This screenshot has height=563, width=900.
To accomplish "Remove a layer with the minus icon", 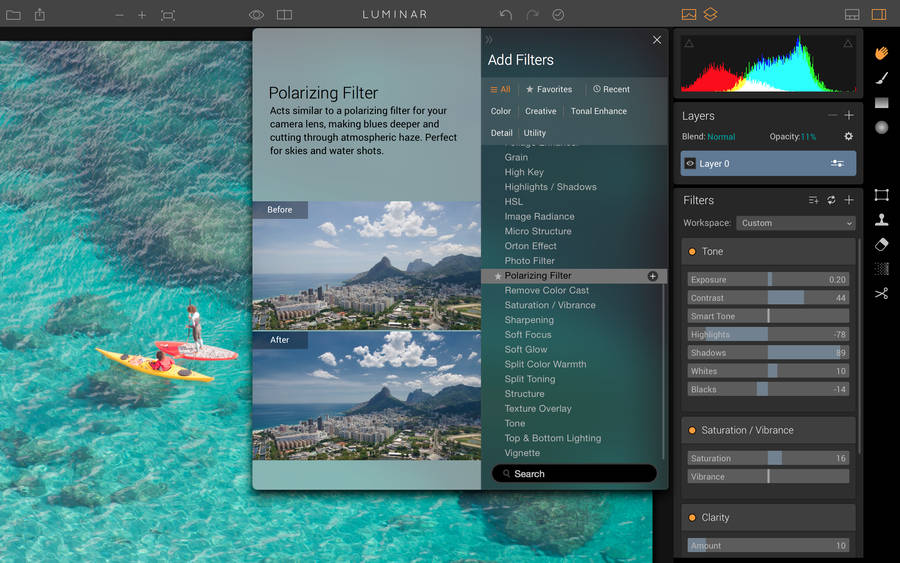I will pos(832,115).
